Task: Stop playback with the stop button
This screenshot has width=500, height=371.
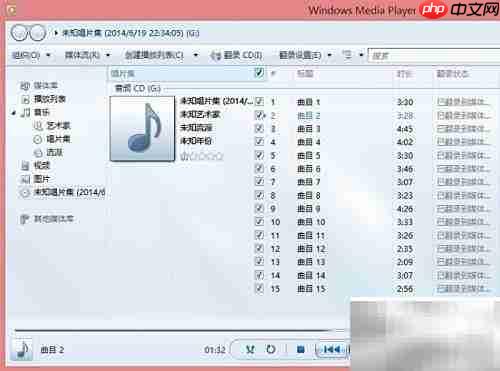Action: tap(301, 349)
